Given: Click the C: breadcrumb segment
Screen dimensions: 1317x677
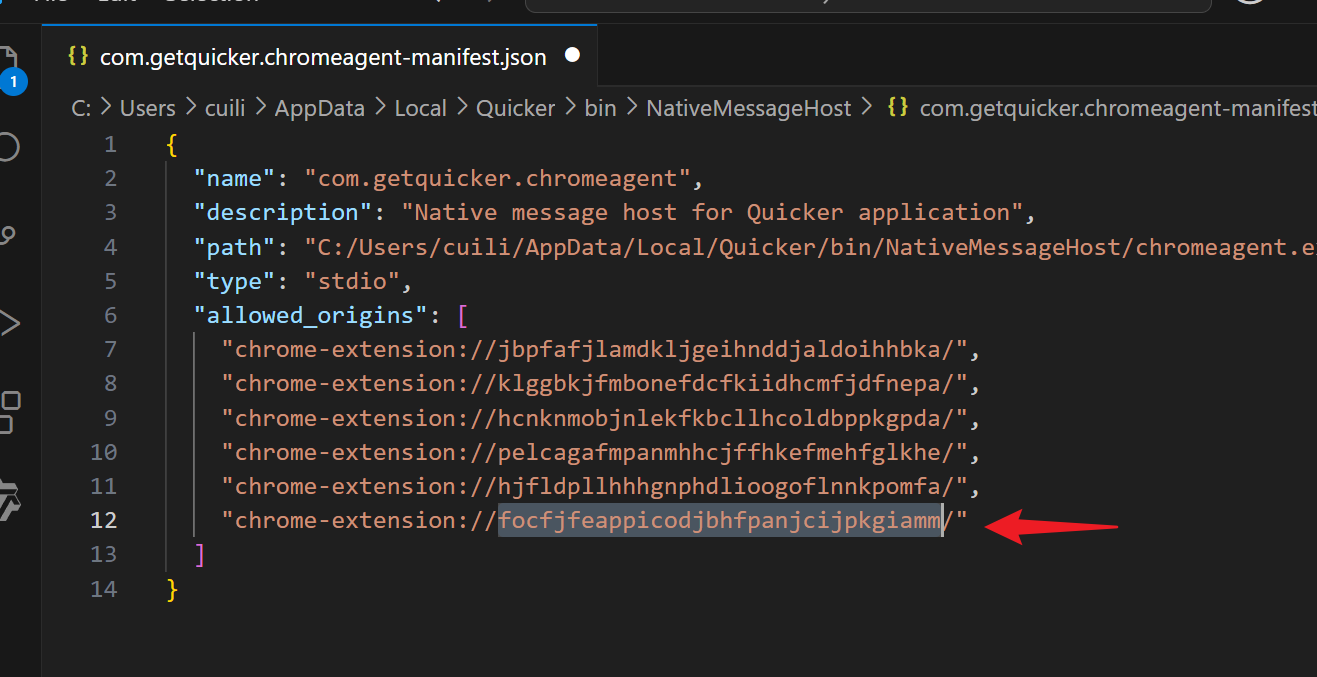Looking at the screenshot, I should coord(82,108).
